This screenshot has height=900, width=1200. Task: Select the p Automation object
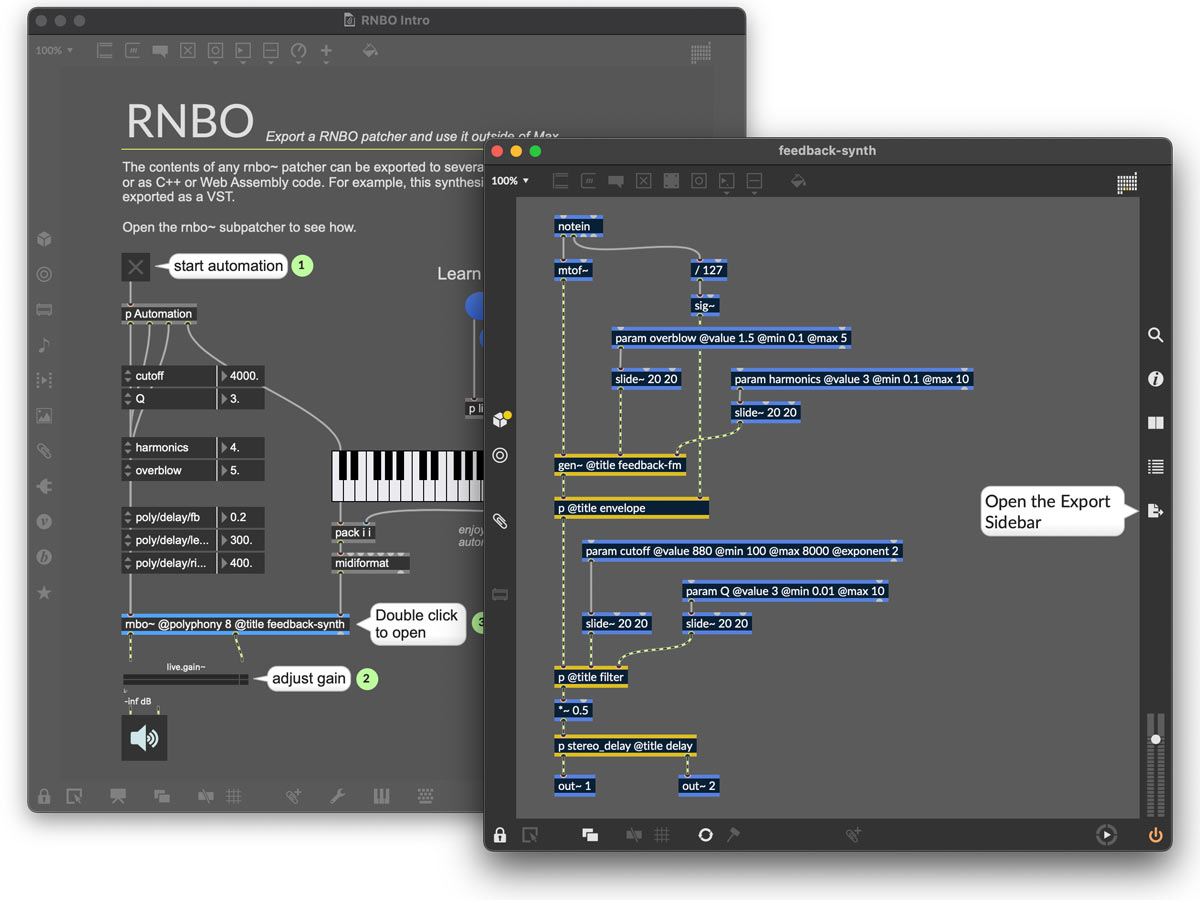[159, 314]
